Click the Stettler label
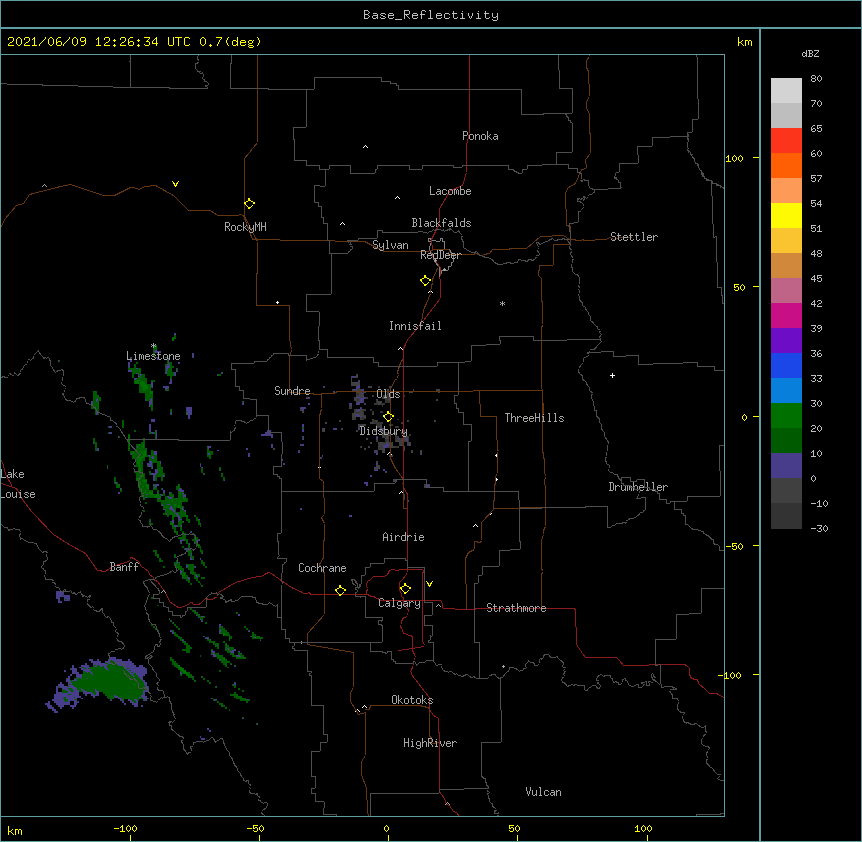Image resolution: width=862 pixels, height=842 pixels. [634, 237]
